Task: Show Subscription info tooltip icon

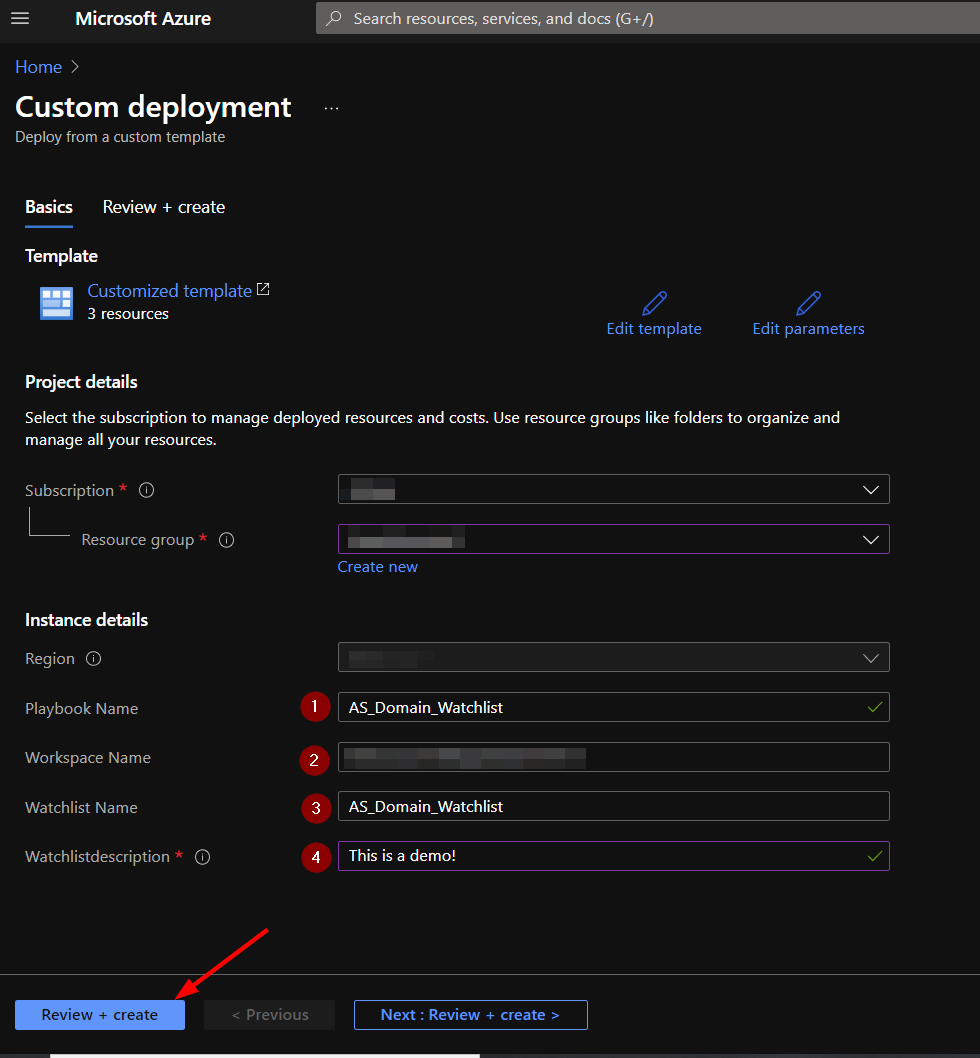Action: coord(146,491)
